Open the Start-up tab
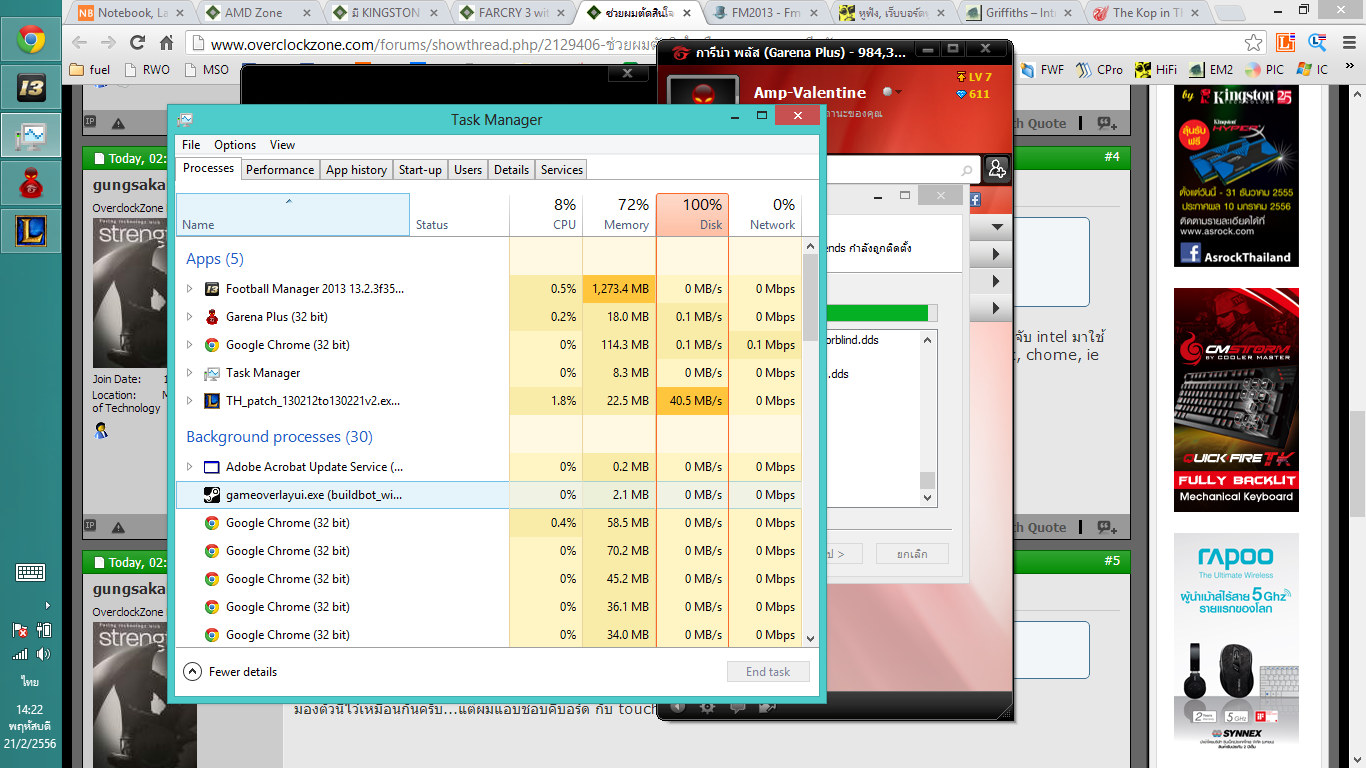1366x768 pixels. pyautogui.click(x=420, y=170)
